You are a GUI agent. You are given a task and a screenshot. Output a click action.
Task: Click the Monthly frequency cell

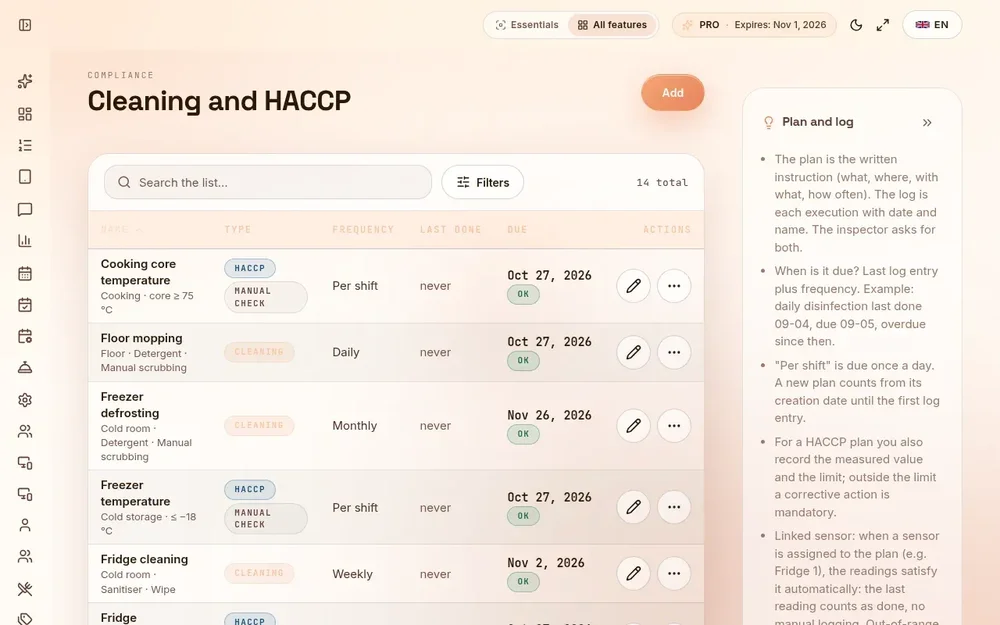[x=355, y=425]
